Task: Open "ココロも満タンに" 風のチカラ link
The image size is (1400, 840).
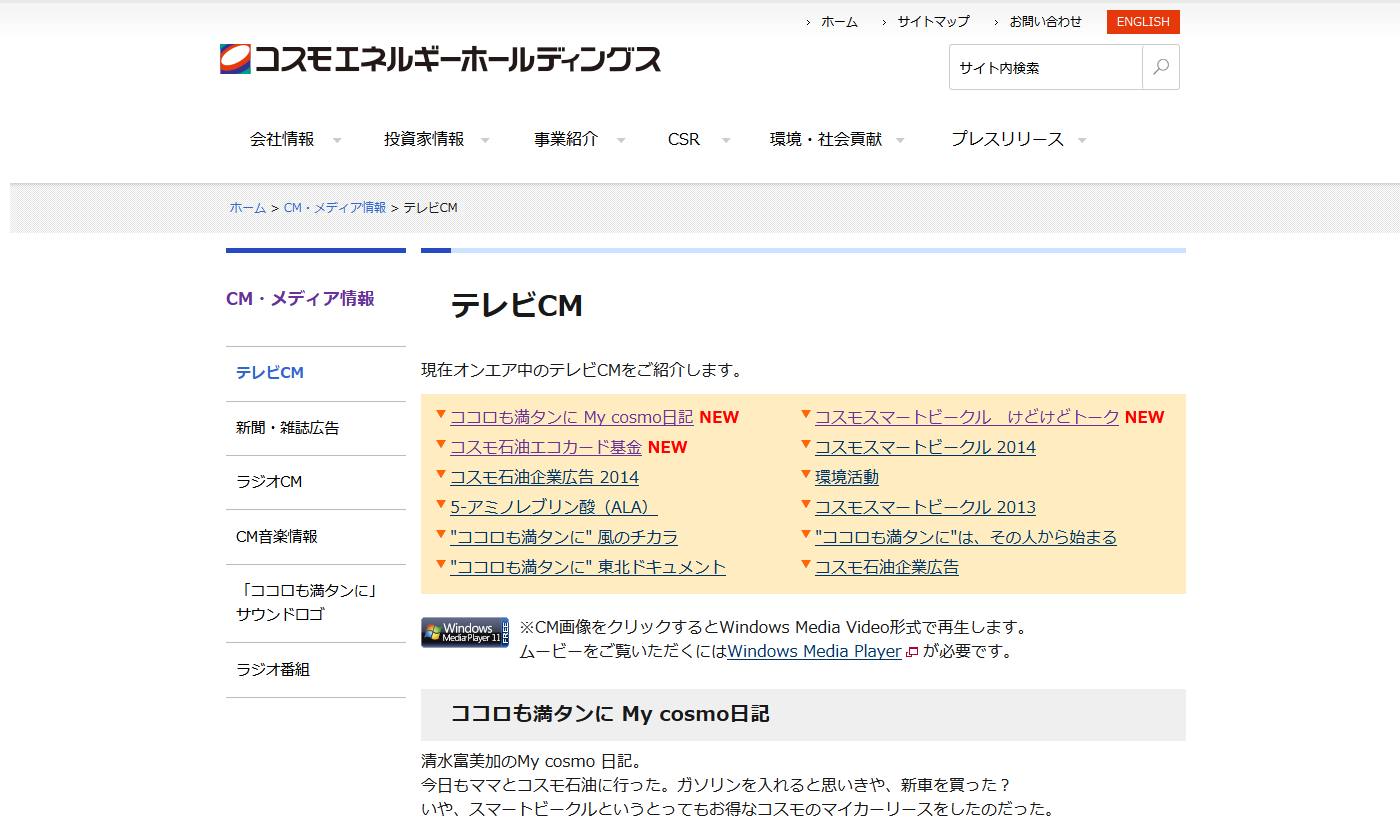Action: click(x=564, y=537)
